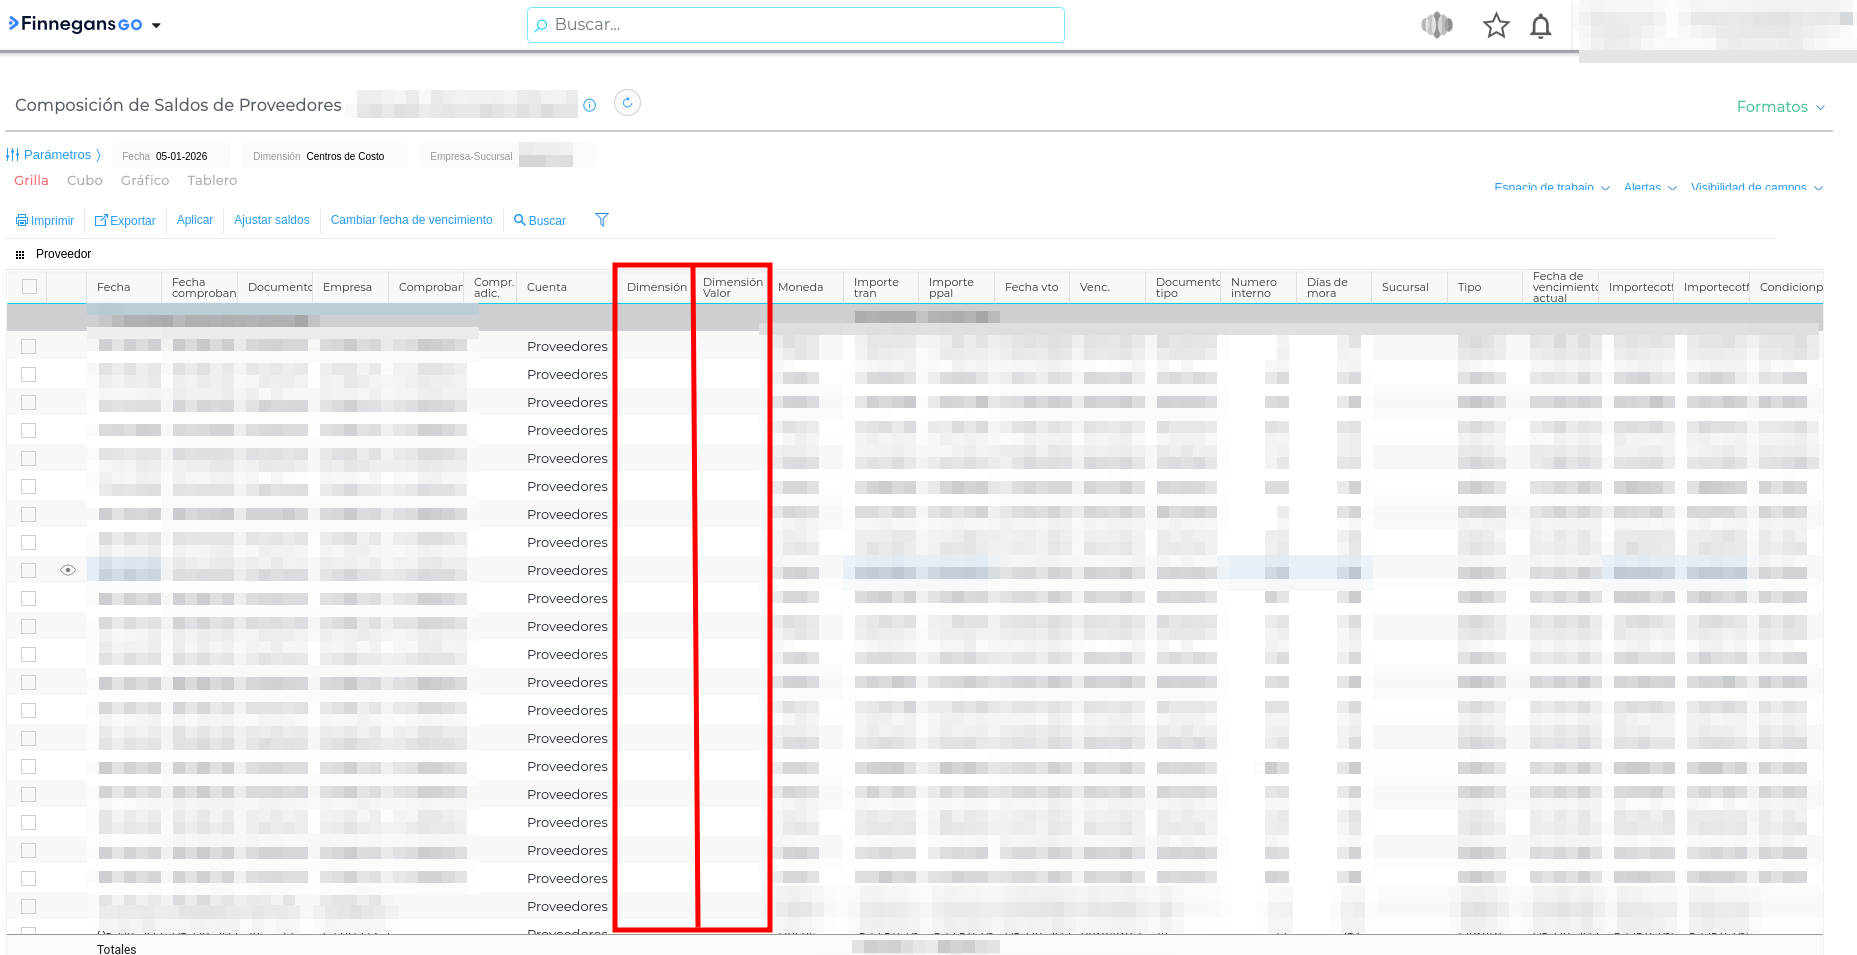Click the refresh icon beside report title
This screenshot has width=1857, height=955.
tap(627, 103)
